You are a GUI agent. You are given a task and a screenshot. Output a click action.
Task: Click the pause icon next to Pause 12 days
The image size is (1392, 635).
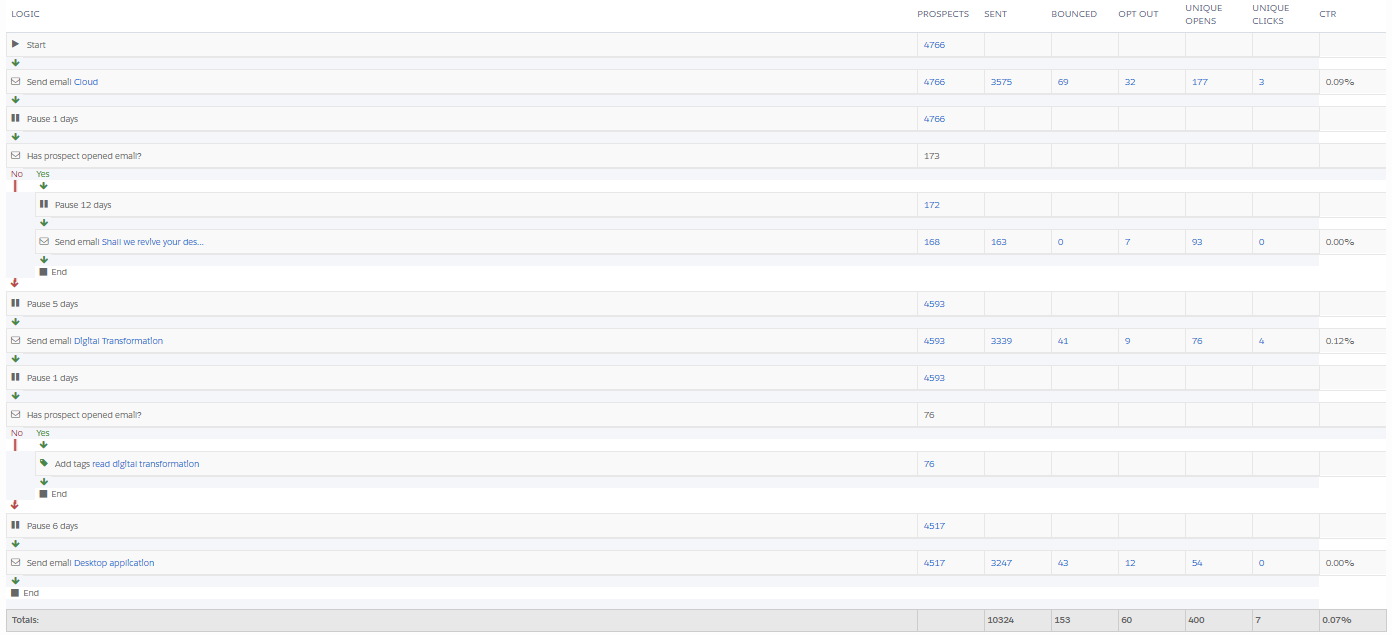tap(43, 204)
